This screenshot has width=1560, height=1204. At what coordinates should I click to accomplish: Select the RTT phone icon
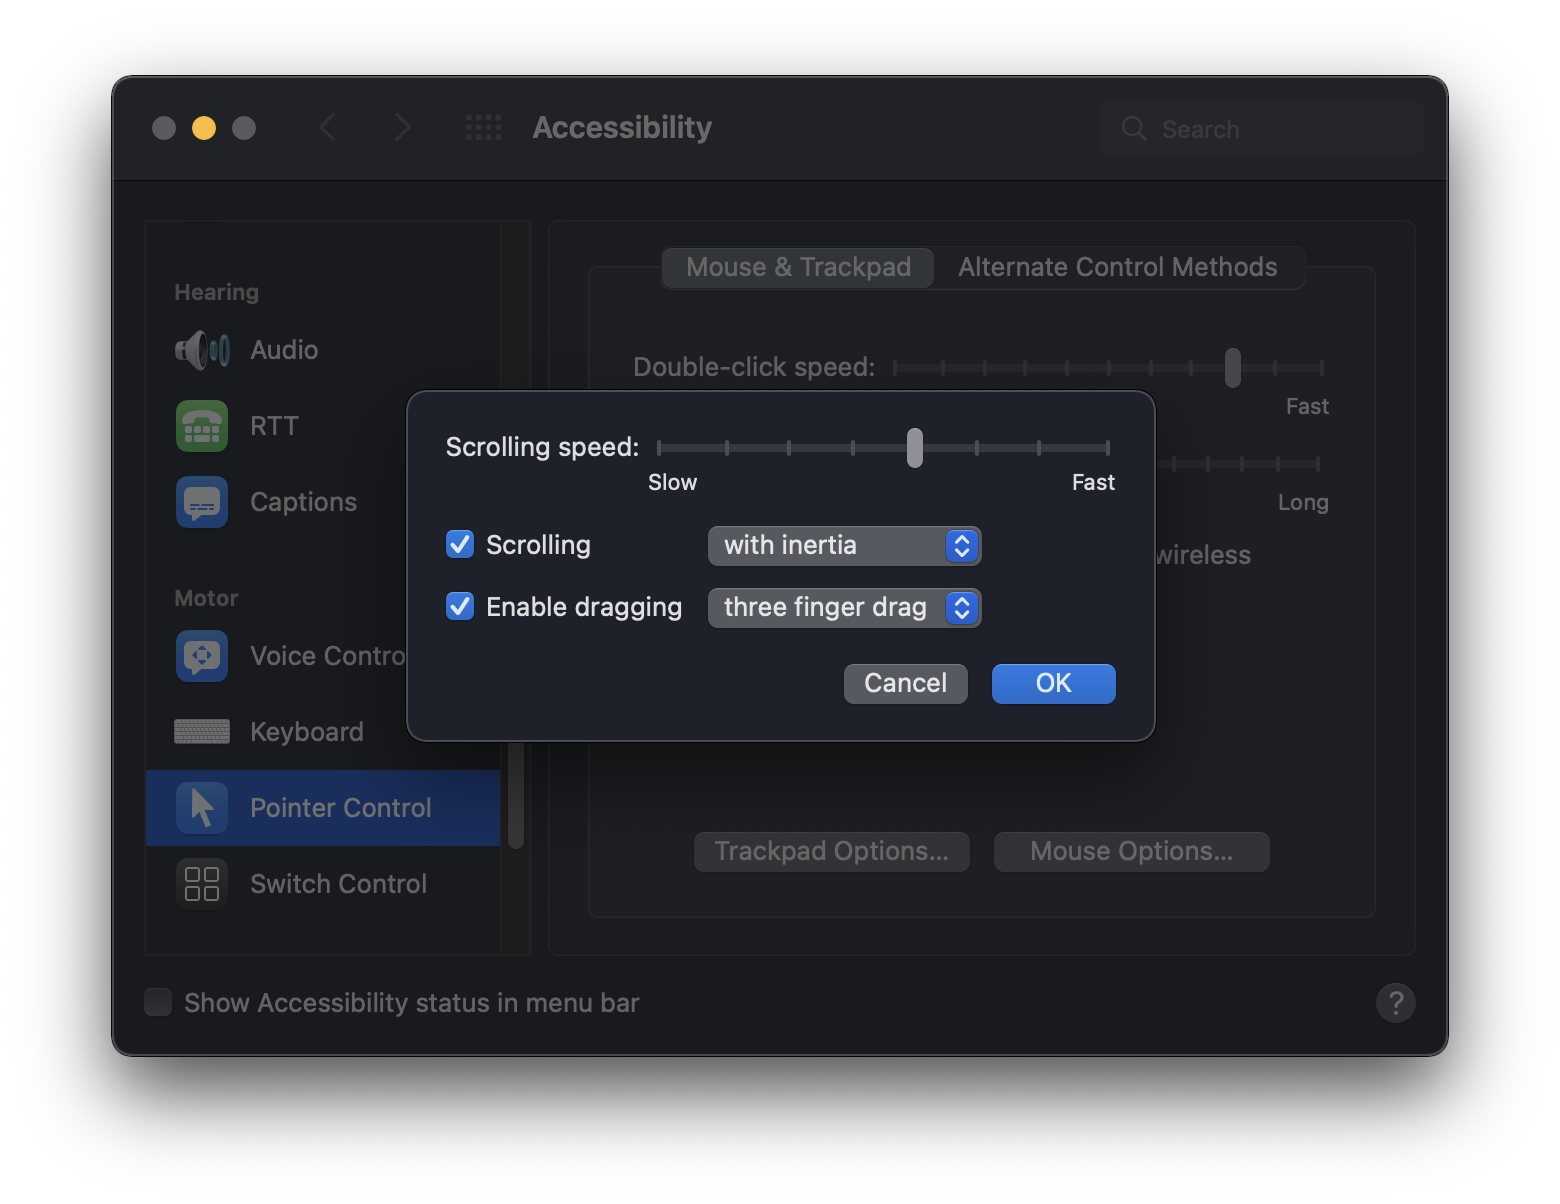coord(202,426)
